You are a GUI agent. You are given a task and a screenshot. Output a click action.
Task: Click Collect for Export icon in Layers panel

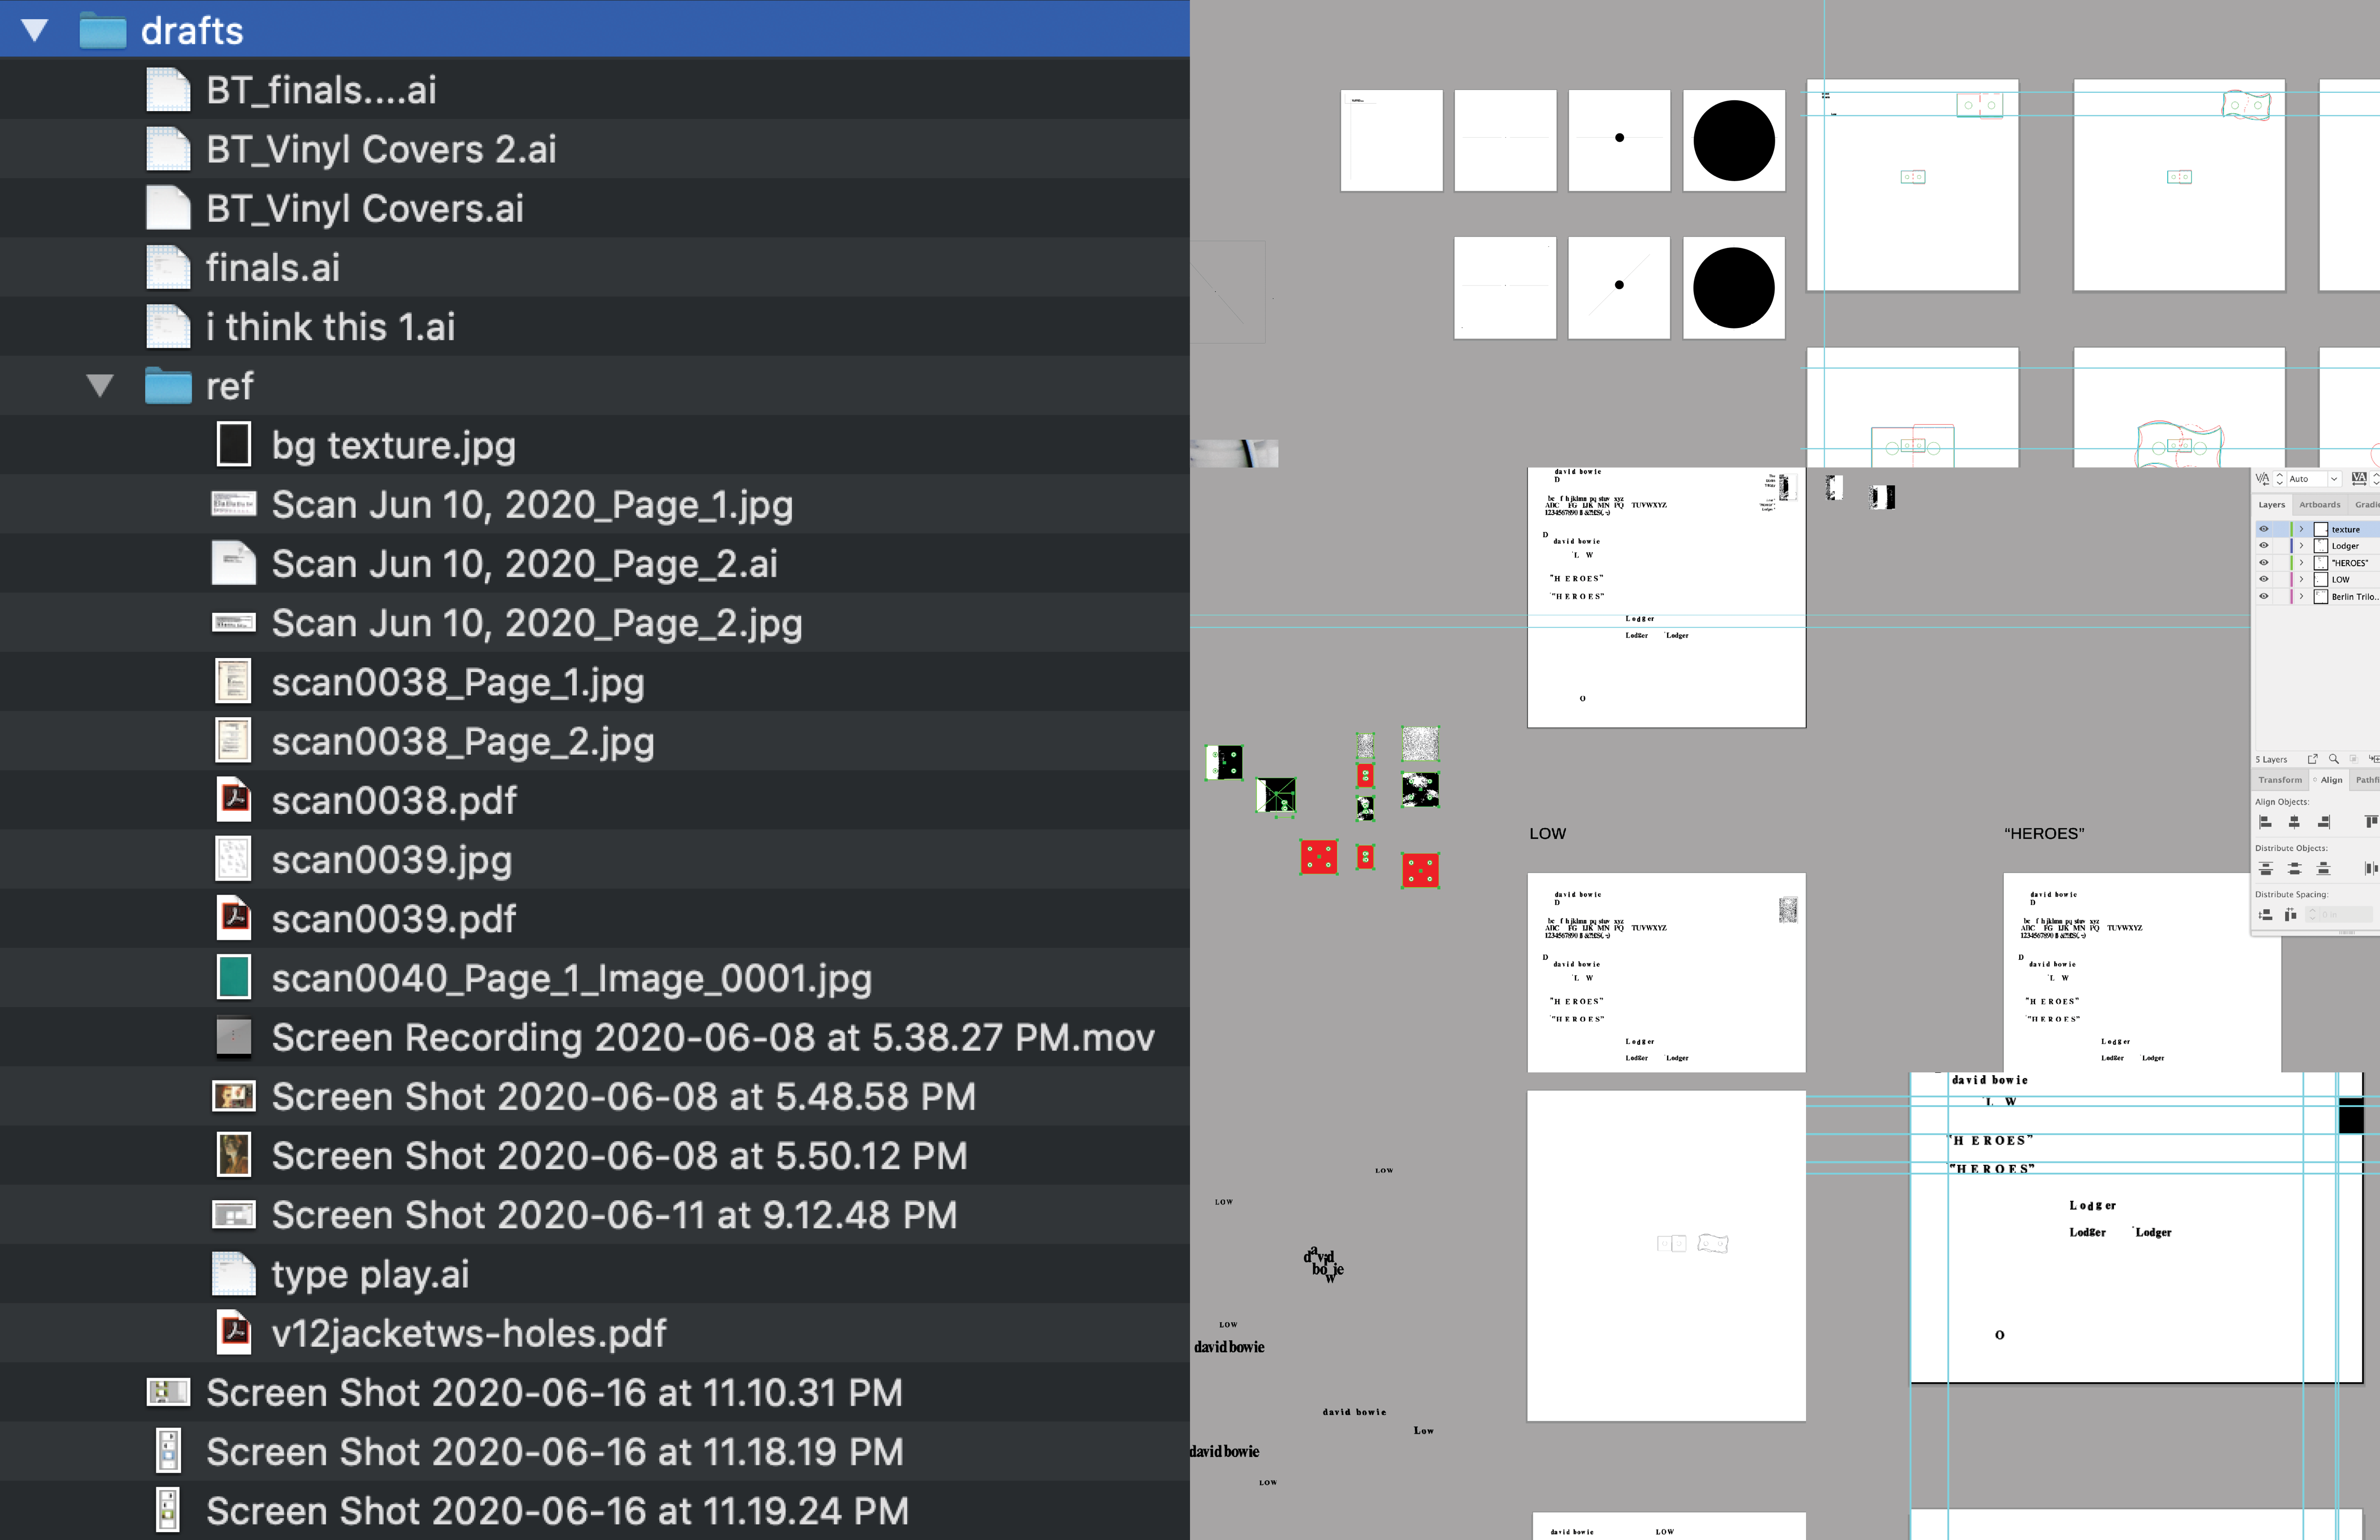2313,759
